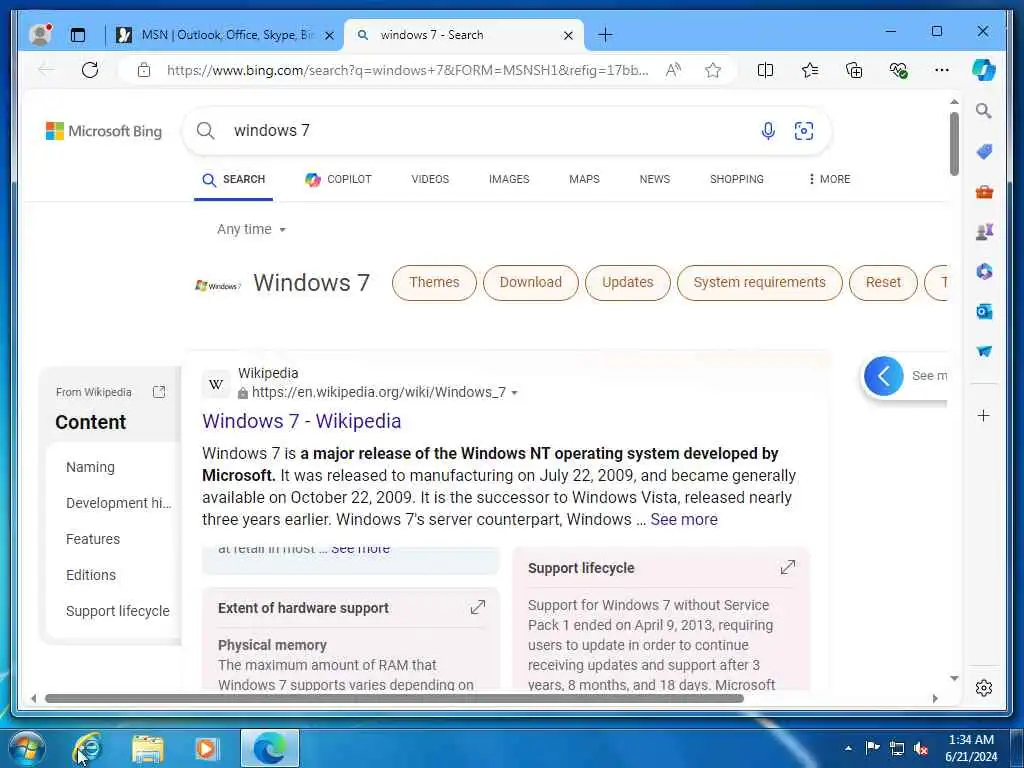Select SHOPPING search tab
The image size is (1024, 768).
click(737, 179)
